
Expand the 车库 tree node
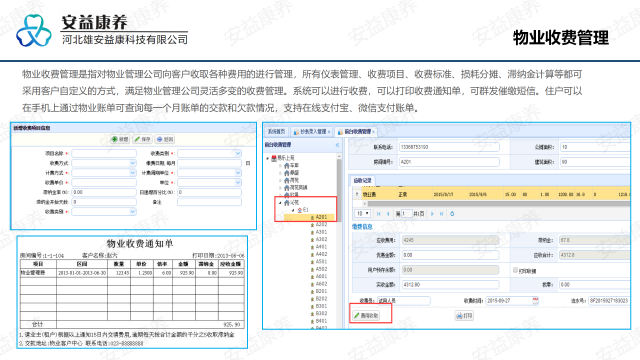tap(280, 165)
